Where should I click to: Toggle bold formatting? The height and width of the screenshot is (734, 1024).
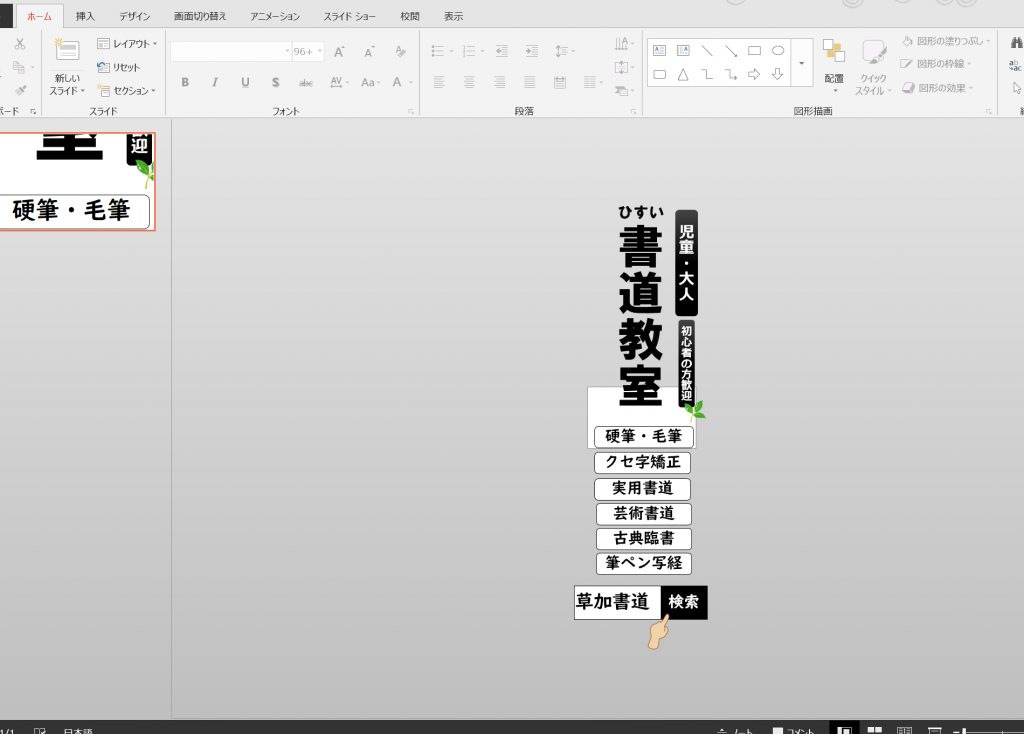185,82
